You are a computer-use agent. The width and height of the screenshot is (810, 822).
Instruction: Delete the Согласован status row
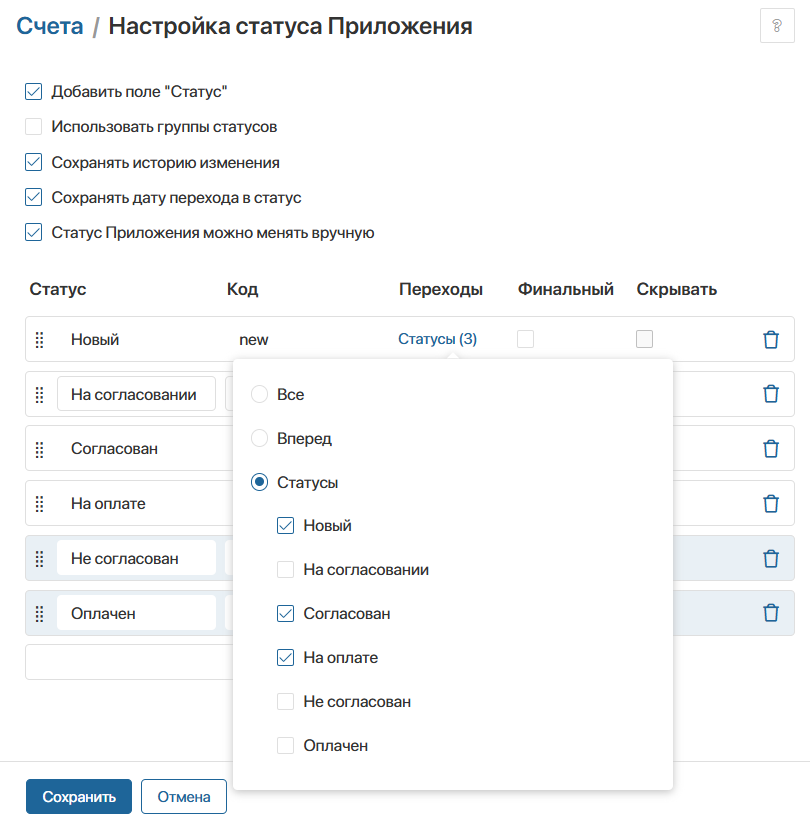click(x=771, y=449)
